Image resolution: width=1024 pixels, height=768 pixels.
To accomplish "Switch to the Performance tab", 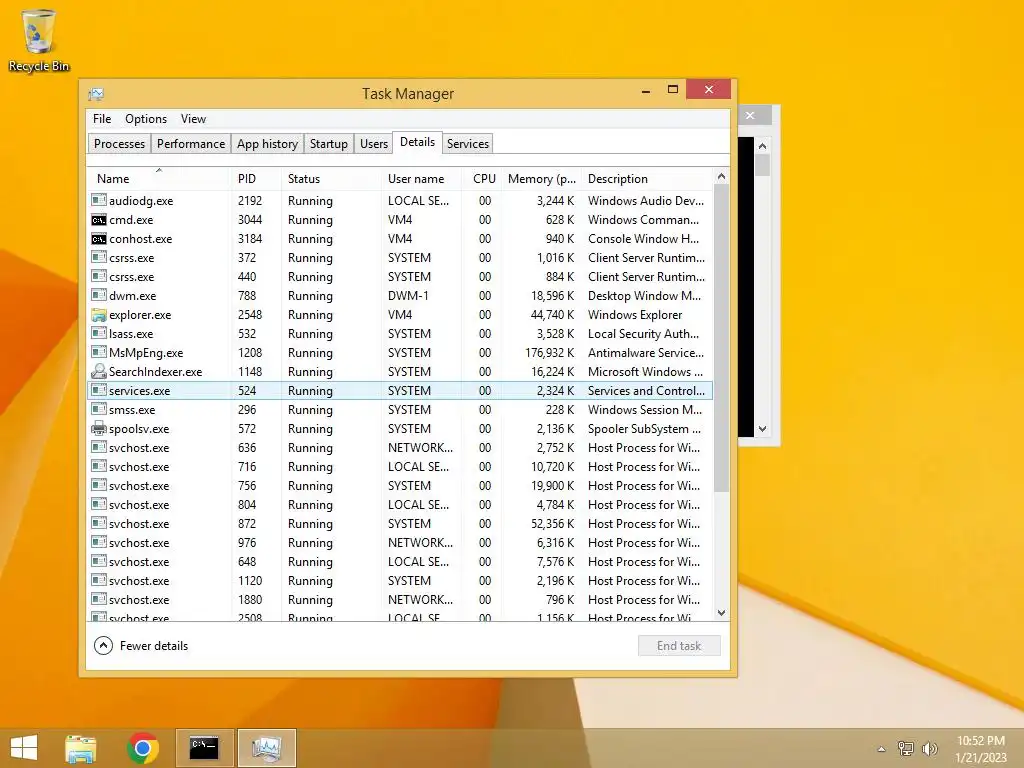I will [x=191, y=144].
